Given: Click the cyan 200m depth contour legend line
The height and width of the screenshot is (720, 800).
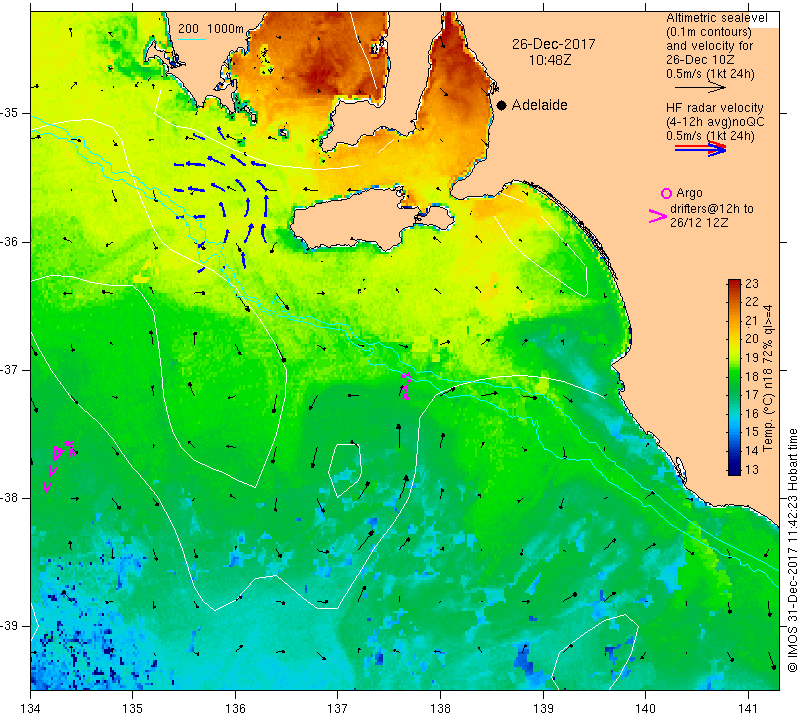Looking at the screenshot, I should (x=191, y=39).
